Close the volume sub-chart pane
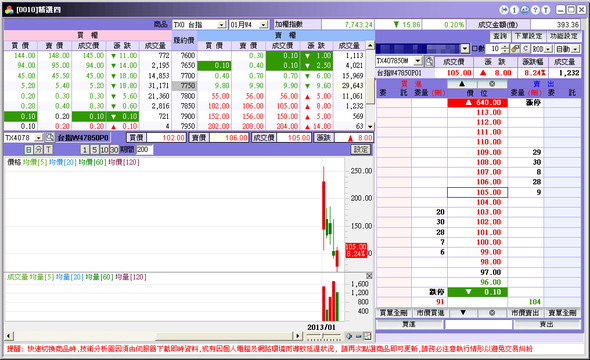This screenshot has width=590, height=360. click(x=369, y=276)
